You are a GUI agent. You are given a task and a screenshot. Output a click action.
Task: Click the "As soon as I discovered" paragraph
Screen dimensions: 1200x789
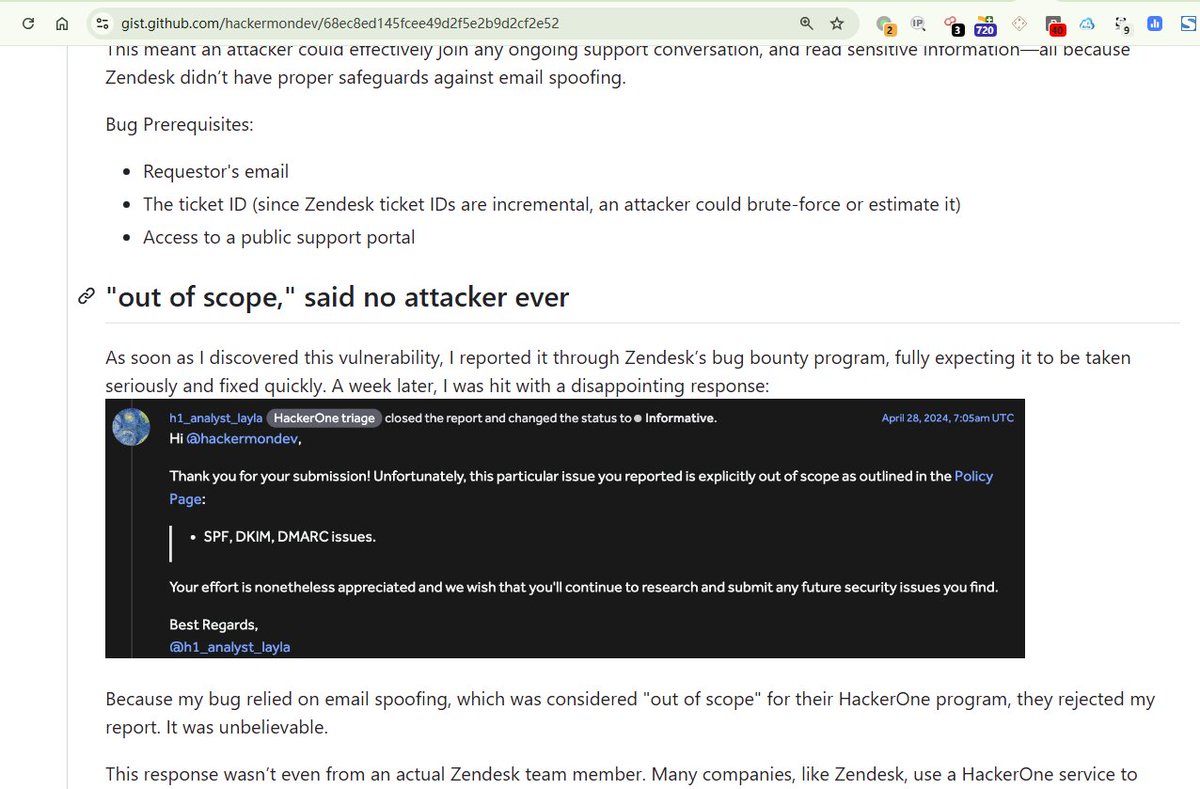point(618,372)
